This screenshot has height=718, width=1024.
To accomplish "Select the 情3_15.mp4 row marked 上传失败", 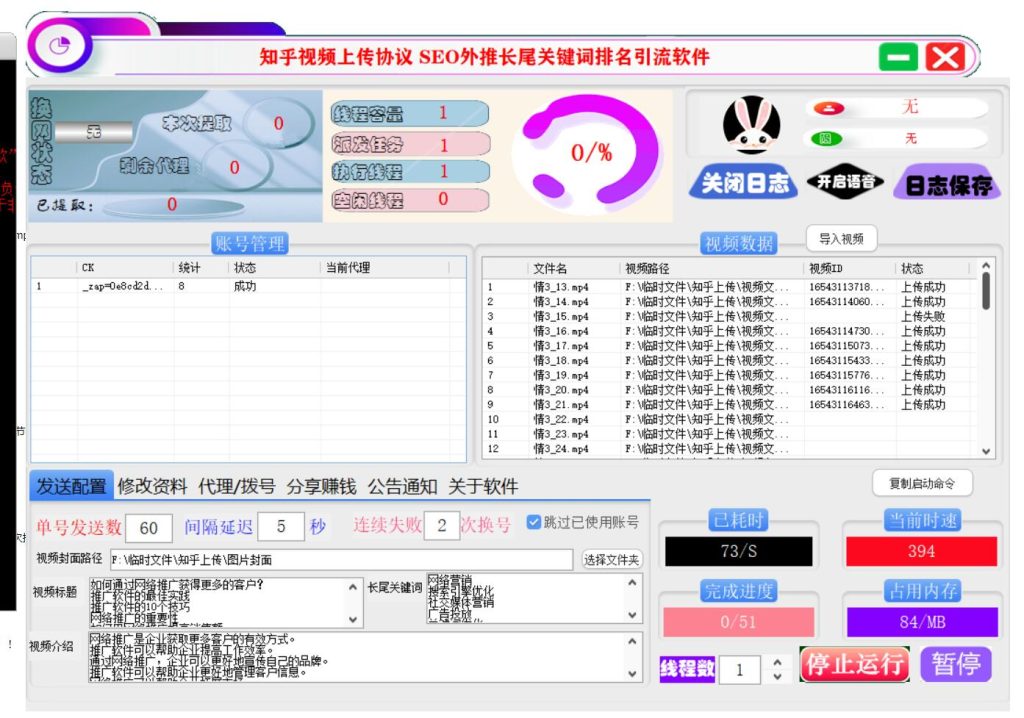I will pyautogui.click(x=600, y=315).
